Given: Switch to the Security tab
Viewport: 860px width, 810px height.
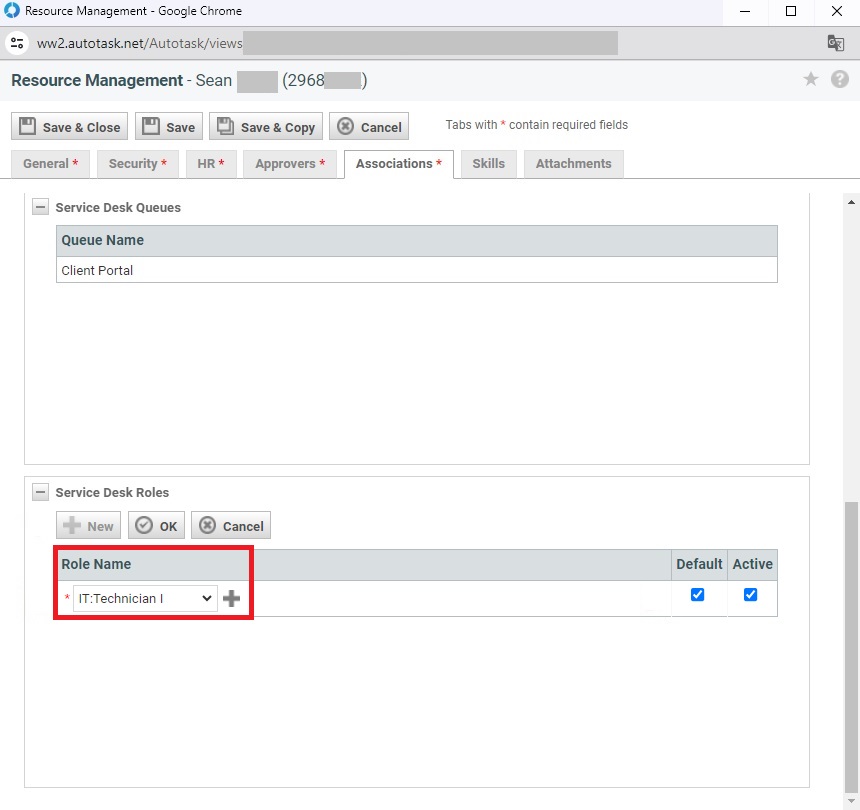Looking at the screenshot, I should coord(138,164).
